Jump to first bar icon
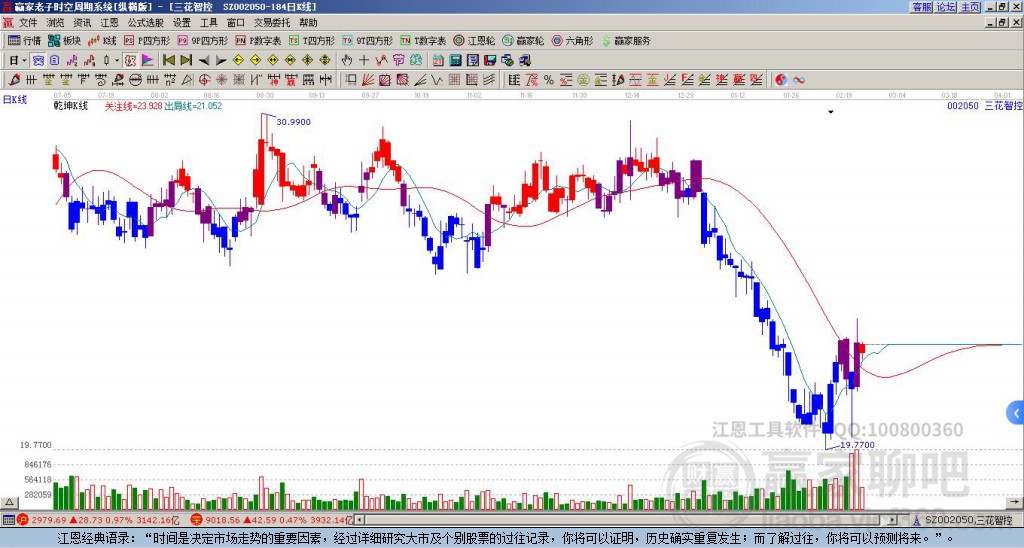Viewport: 1024px width, 548px height. coord(168,61)
